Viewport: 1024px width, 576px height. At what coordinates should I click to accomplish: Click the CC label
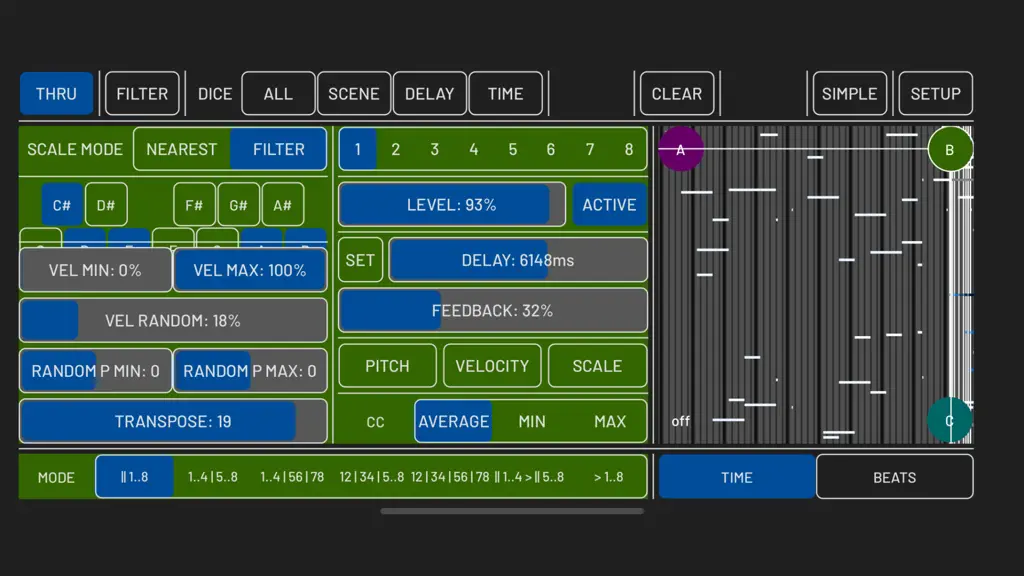(376, 423)
